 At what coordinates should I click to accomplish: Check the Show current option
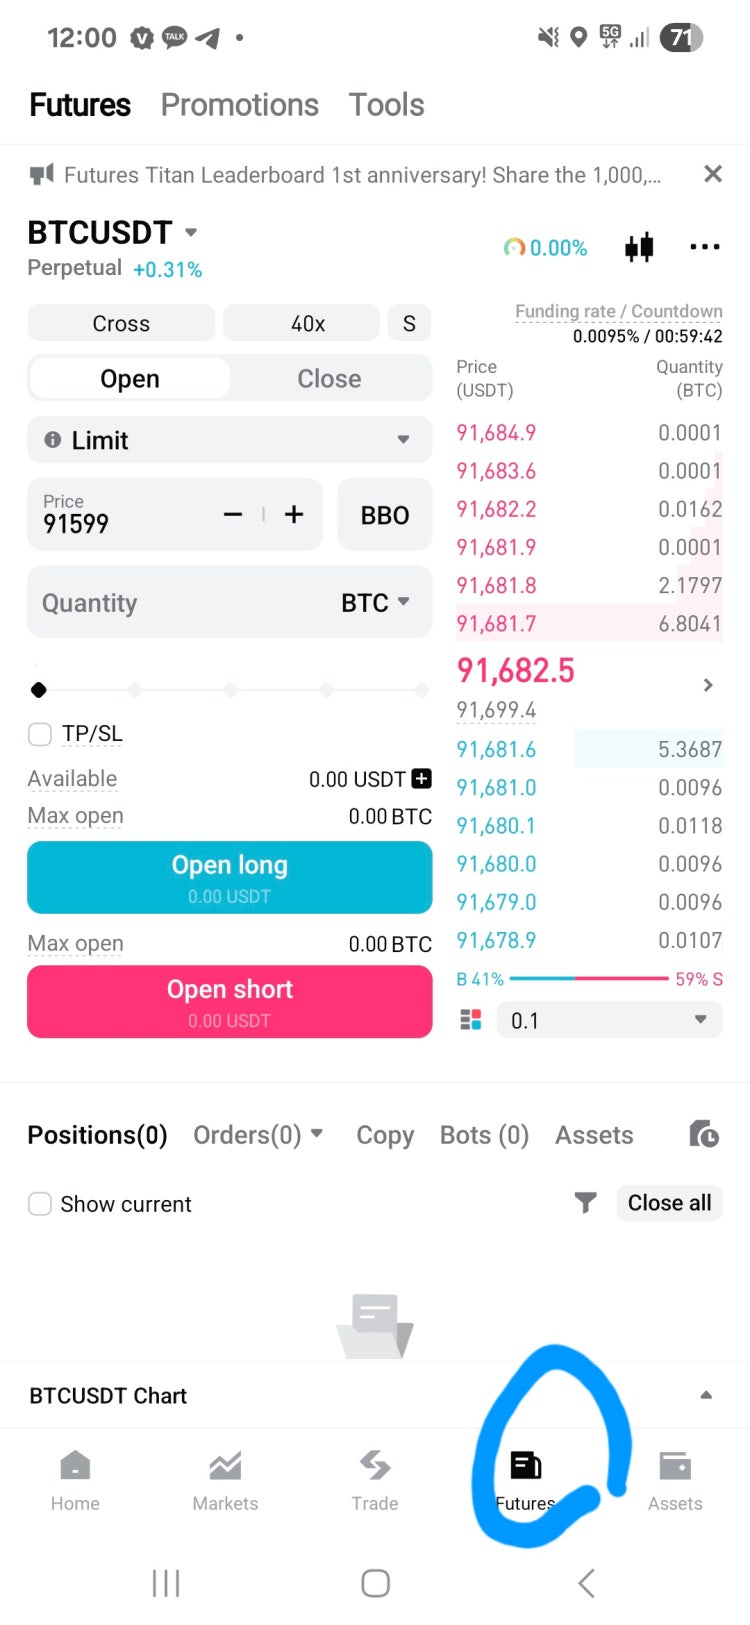coord(40,1204)
